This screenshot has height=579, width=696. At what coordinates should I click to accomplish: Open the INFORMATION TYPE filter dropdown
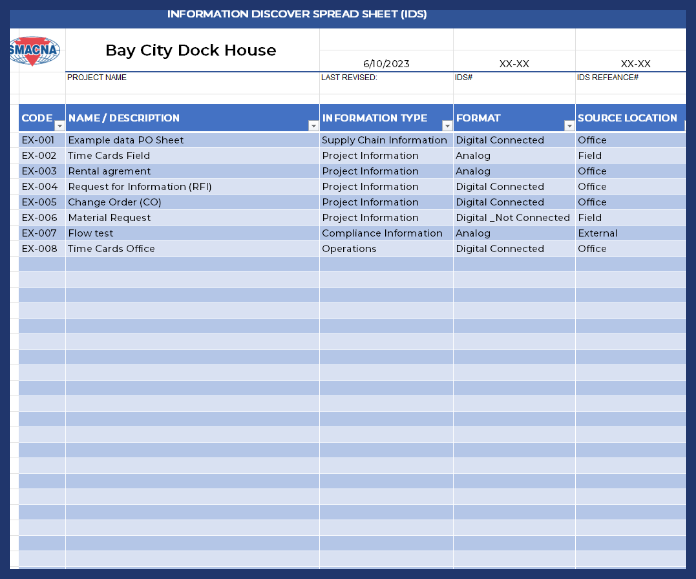click(x=447, y=126)
